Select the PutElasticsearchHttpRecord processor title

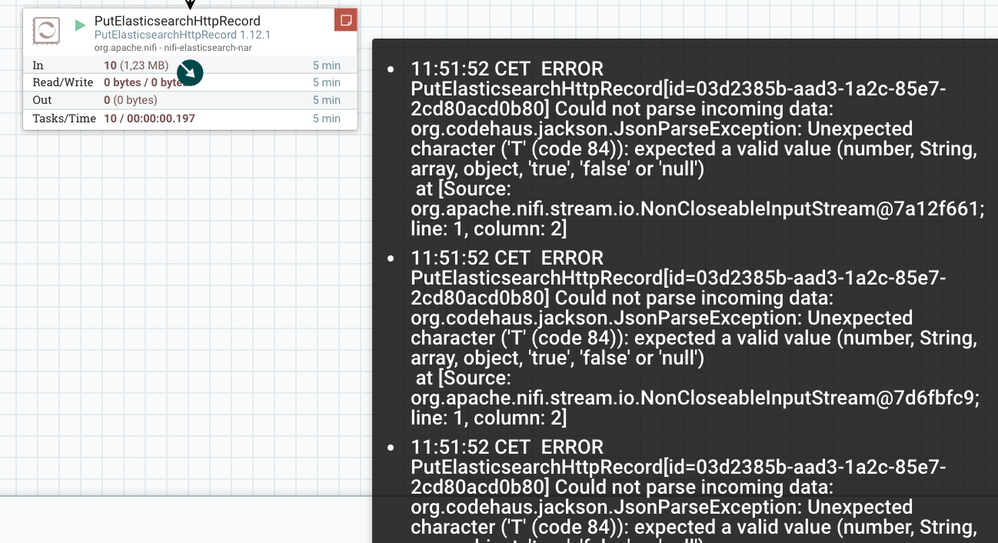(178, 21)
